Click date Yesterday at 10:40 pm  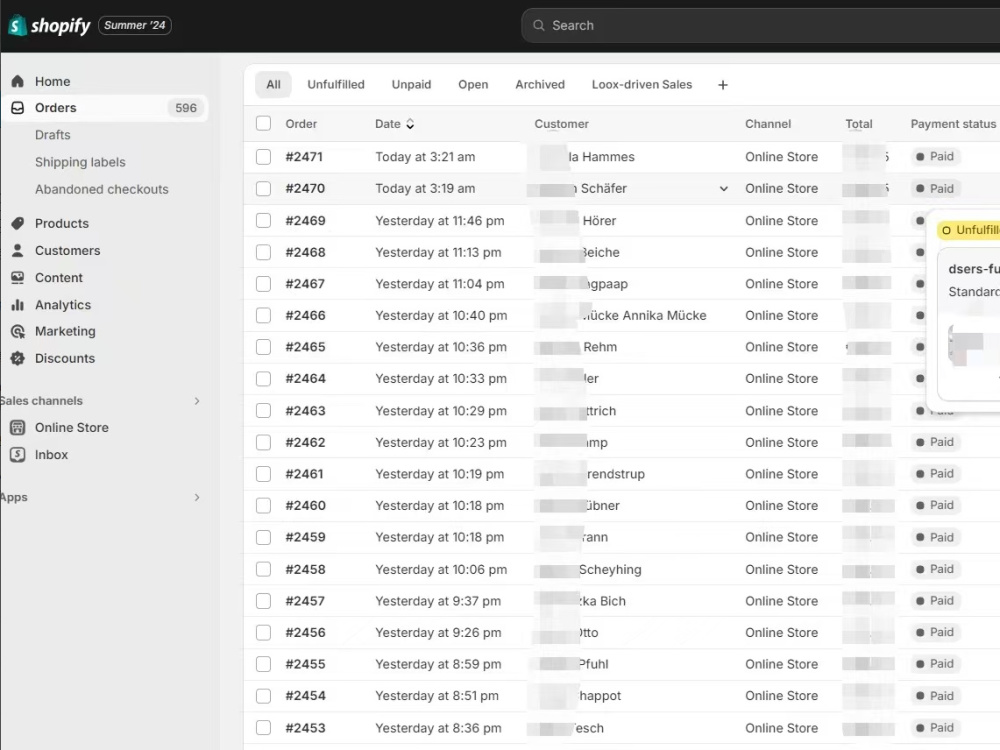coord(441,316)
